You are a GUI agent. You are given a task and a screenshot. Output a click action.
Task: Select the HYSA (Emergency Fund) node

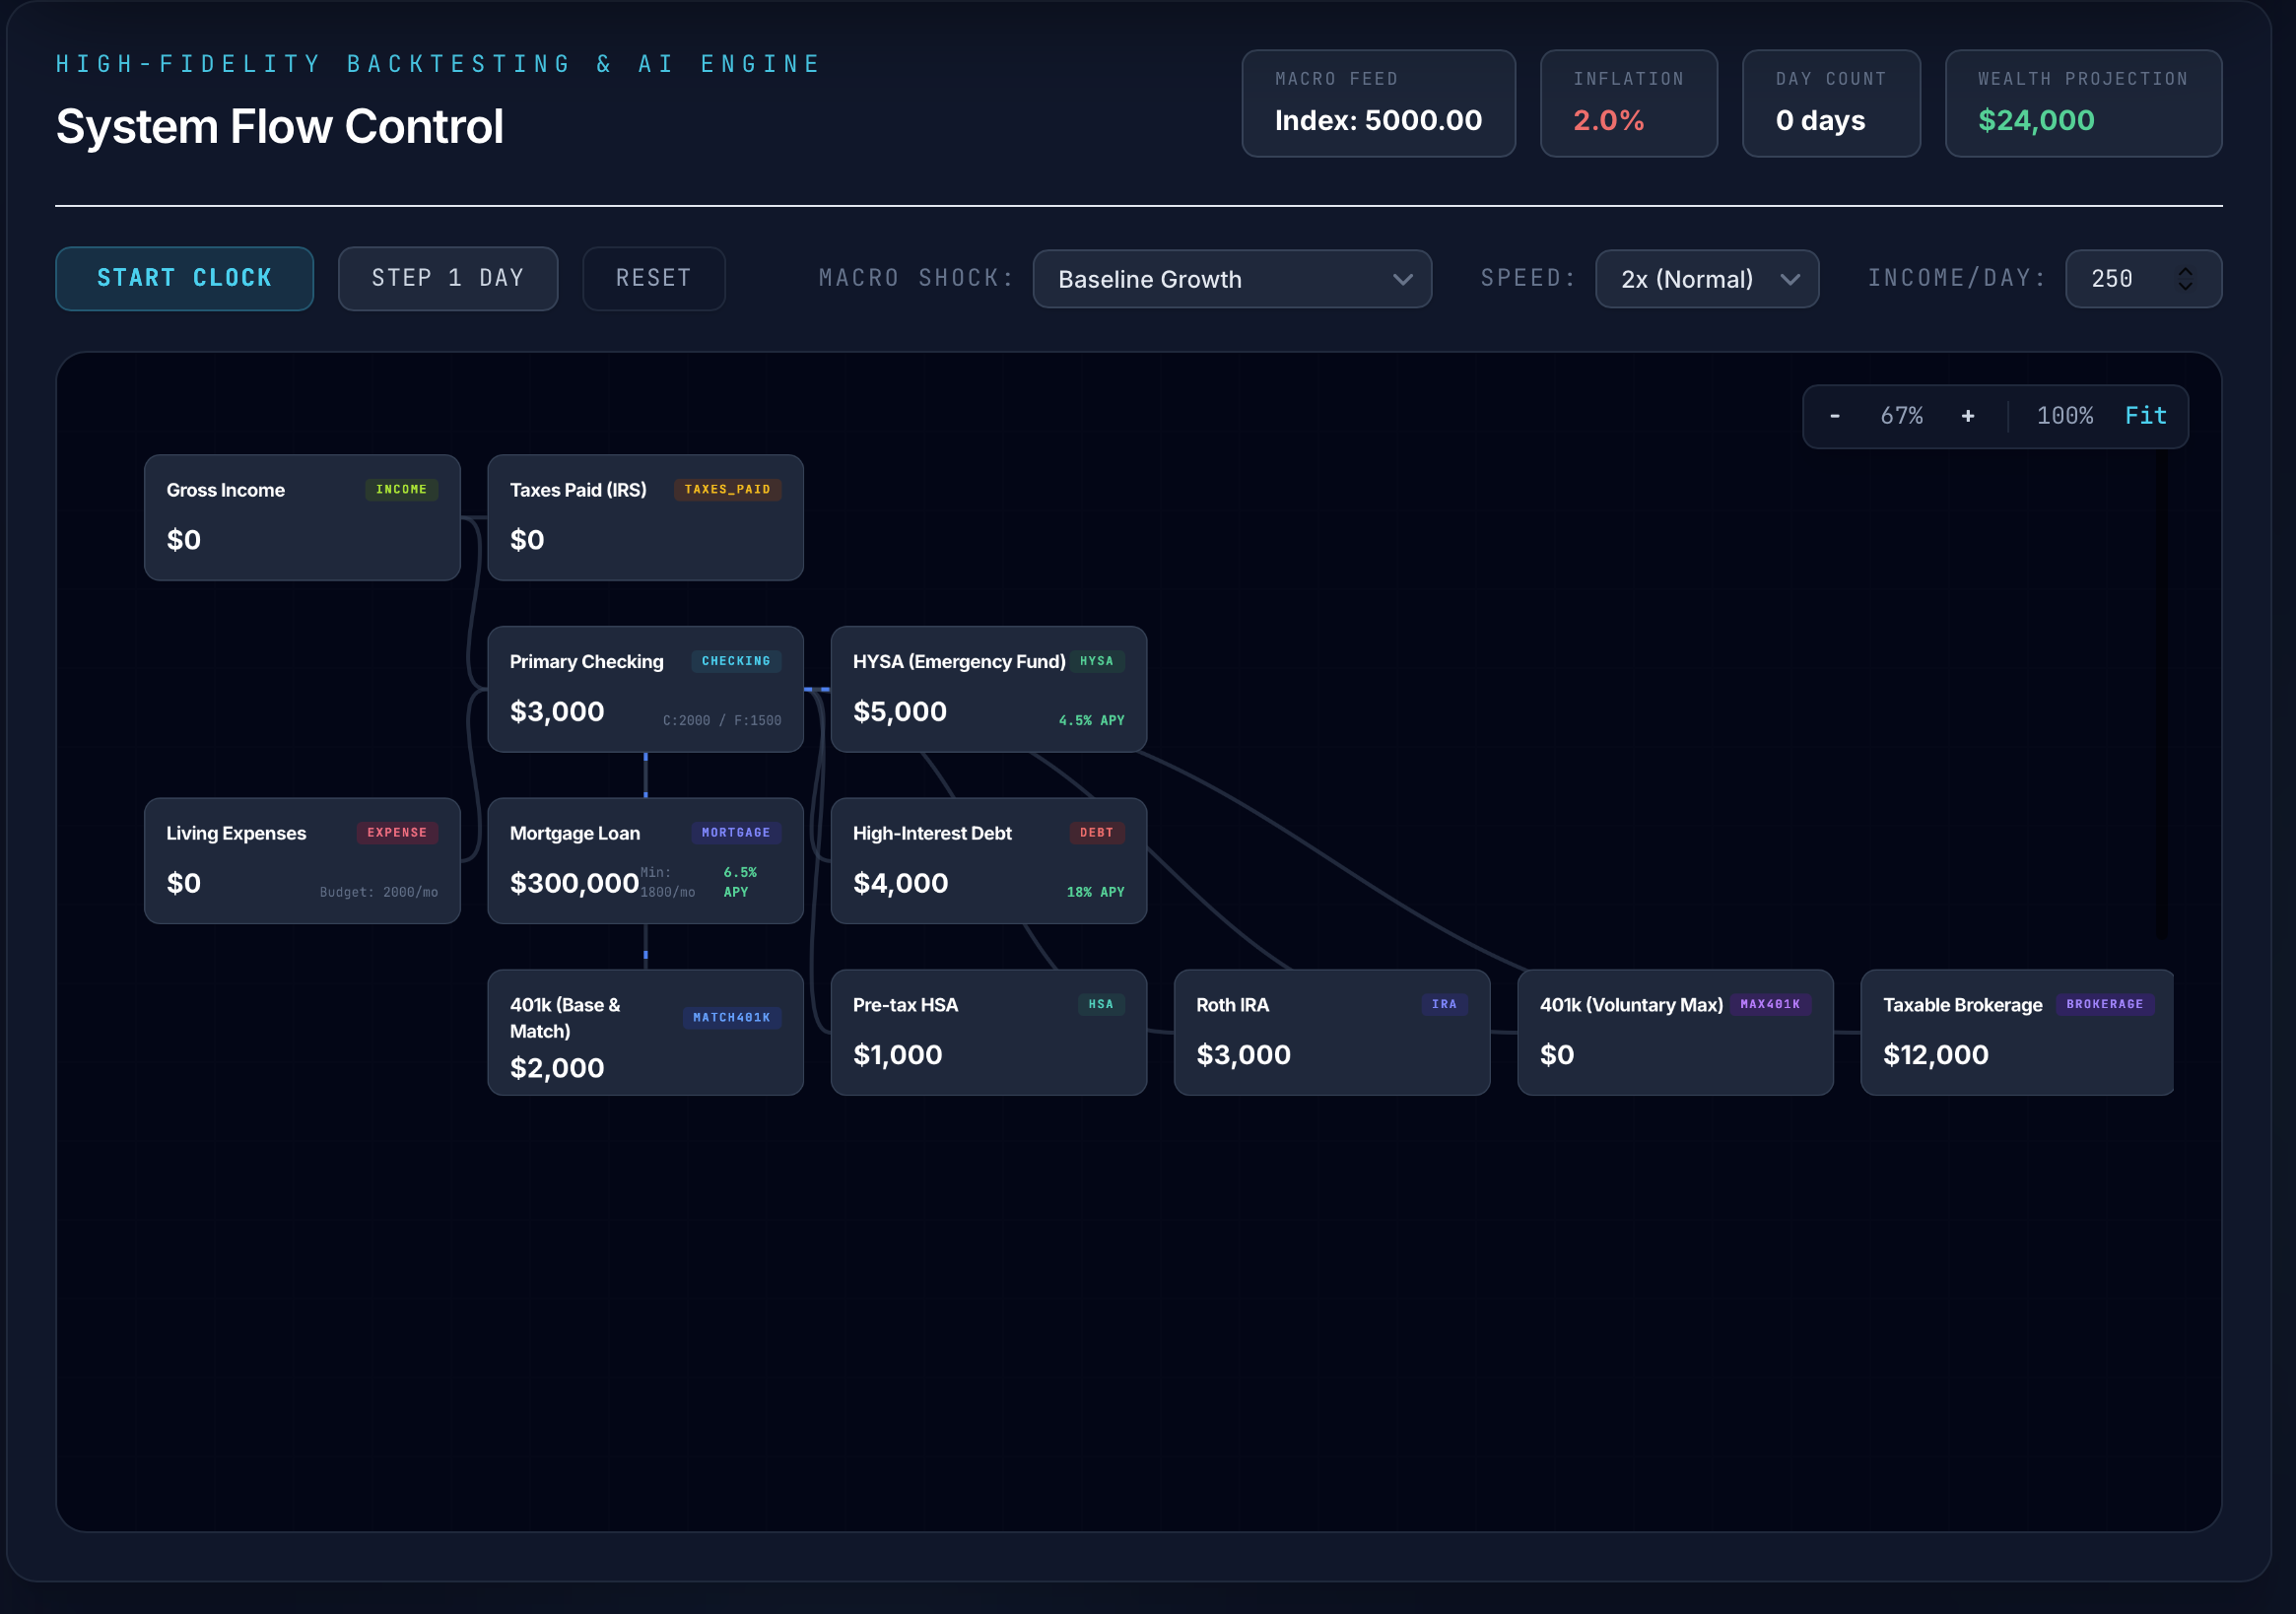tap(988, 689)
